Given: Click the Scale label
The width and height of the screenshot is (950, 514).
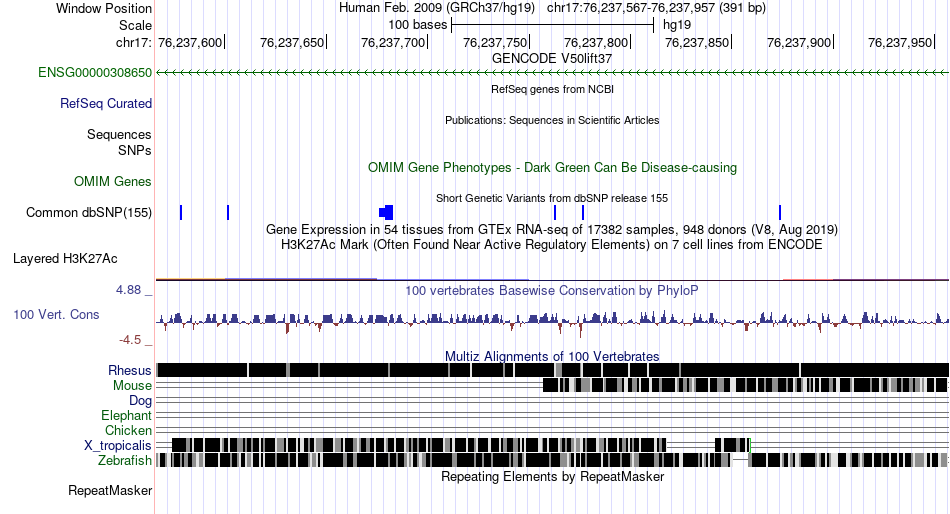Looking at the screenshot, I should (136, 25).
